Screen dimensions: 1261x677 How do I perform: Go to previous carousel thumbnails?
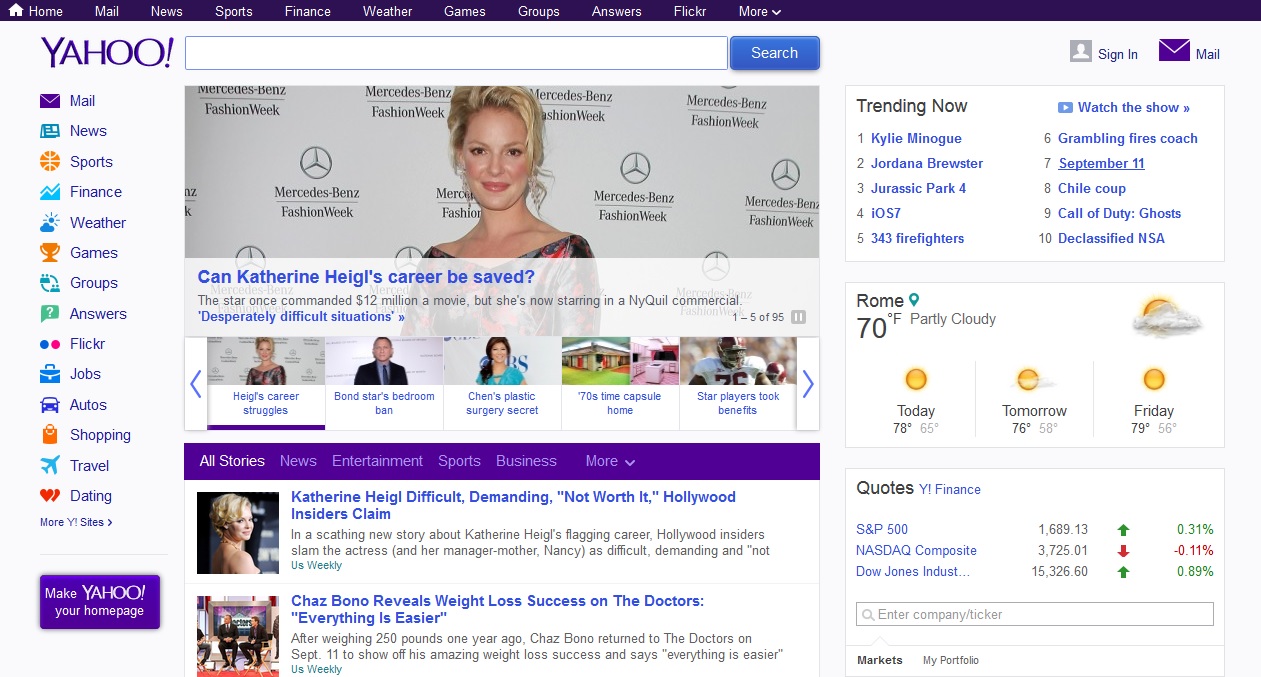pyautogui.click(x=196, y=384)
